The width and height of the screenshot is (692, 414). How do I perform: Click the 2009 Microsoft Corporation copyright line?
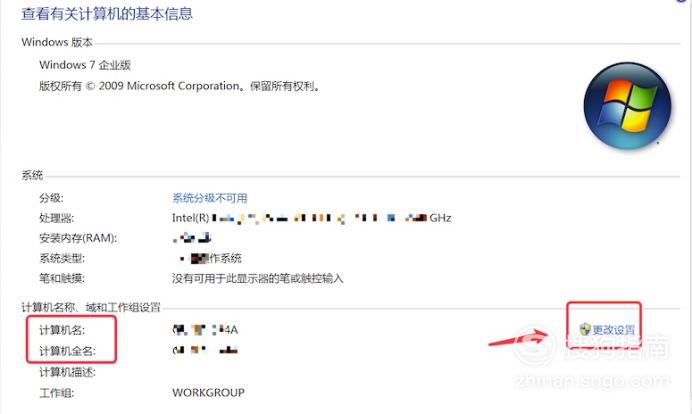179,86
